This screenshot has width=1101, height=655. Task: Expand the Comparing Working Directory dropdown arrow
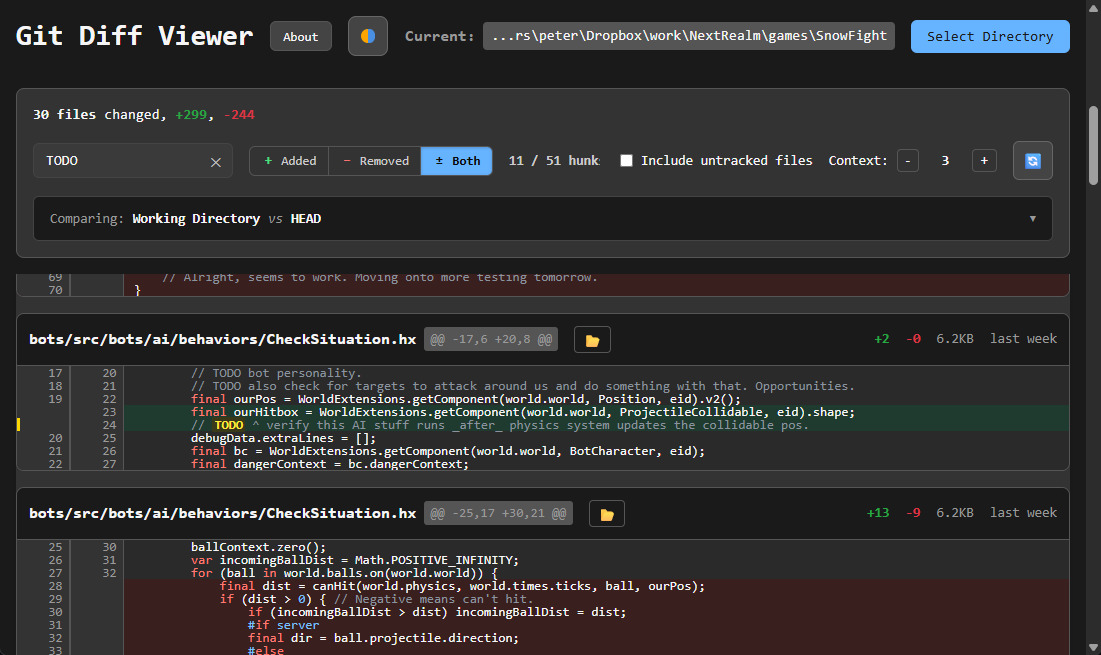(x=1032, y=218)
